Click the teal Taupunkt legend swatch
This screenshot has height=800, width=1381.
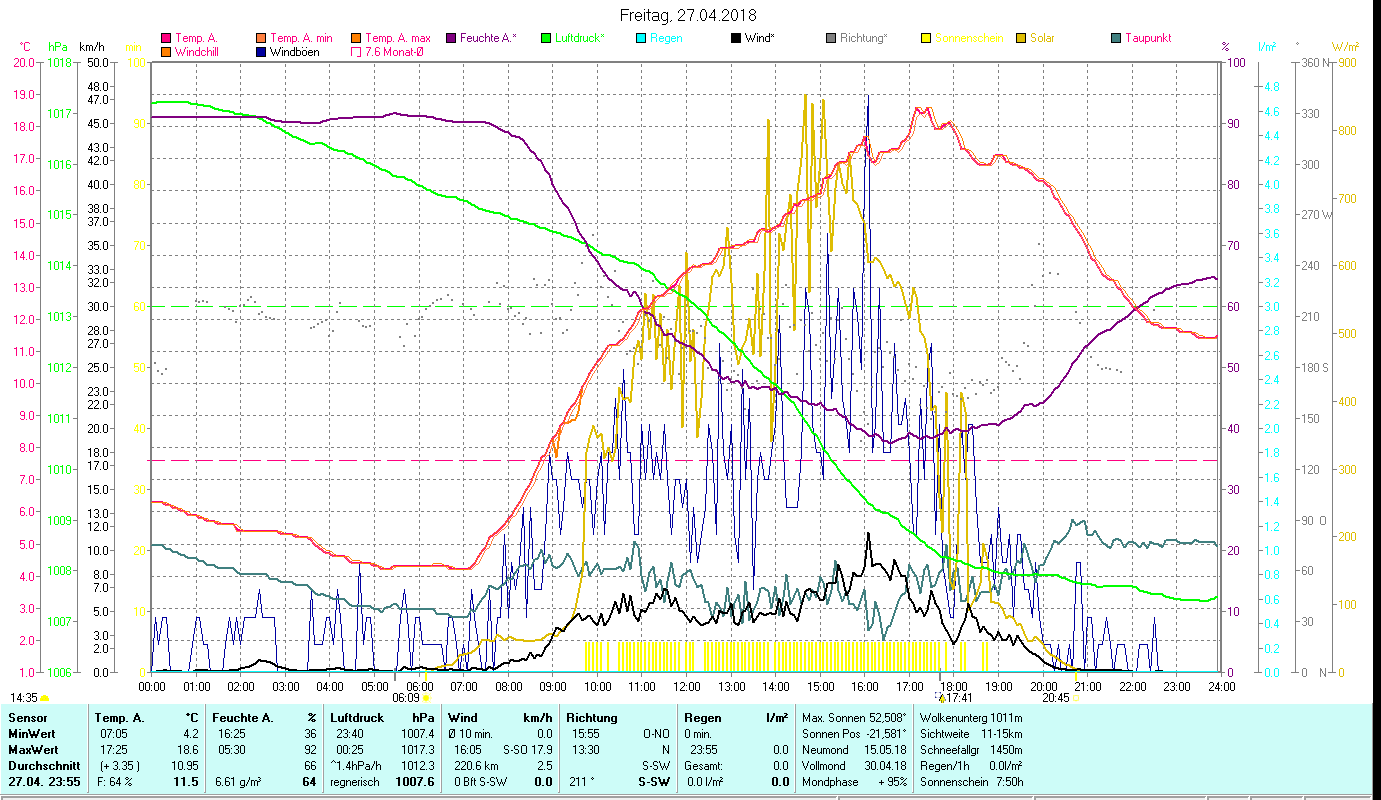[x=1116, y=38]
